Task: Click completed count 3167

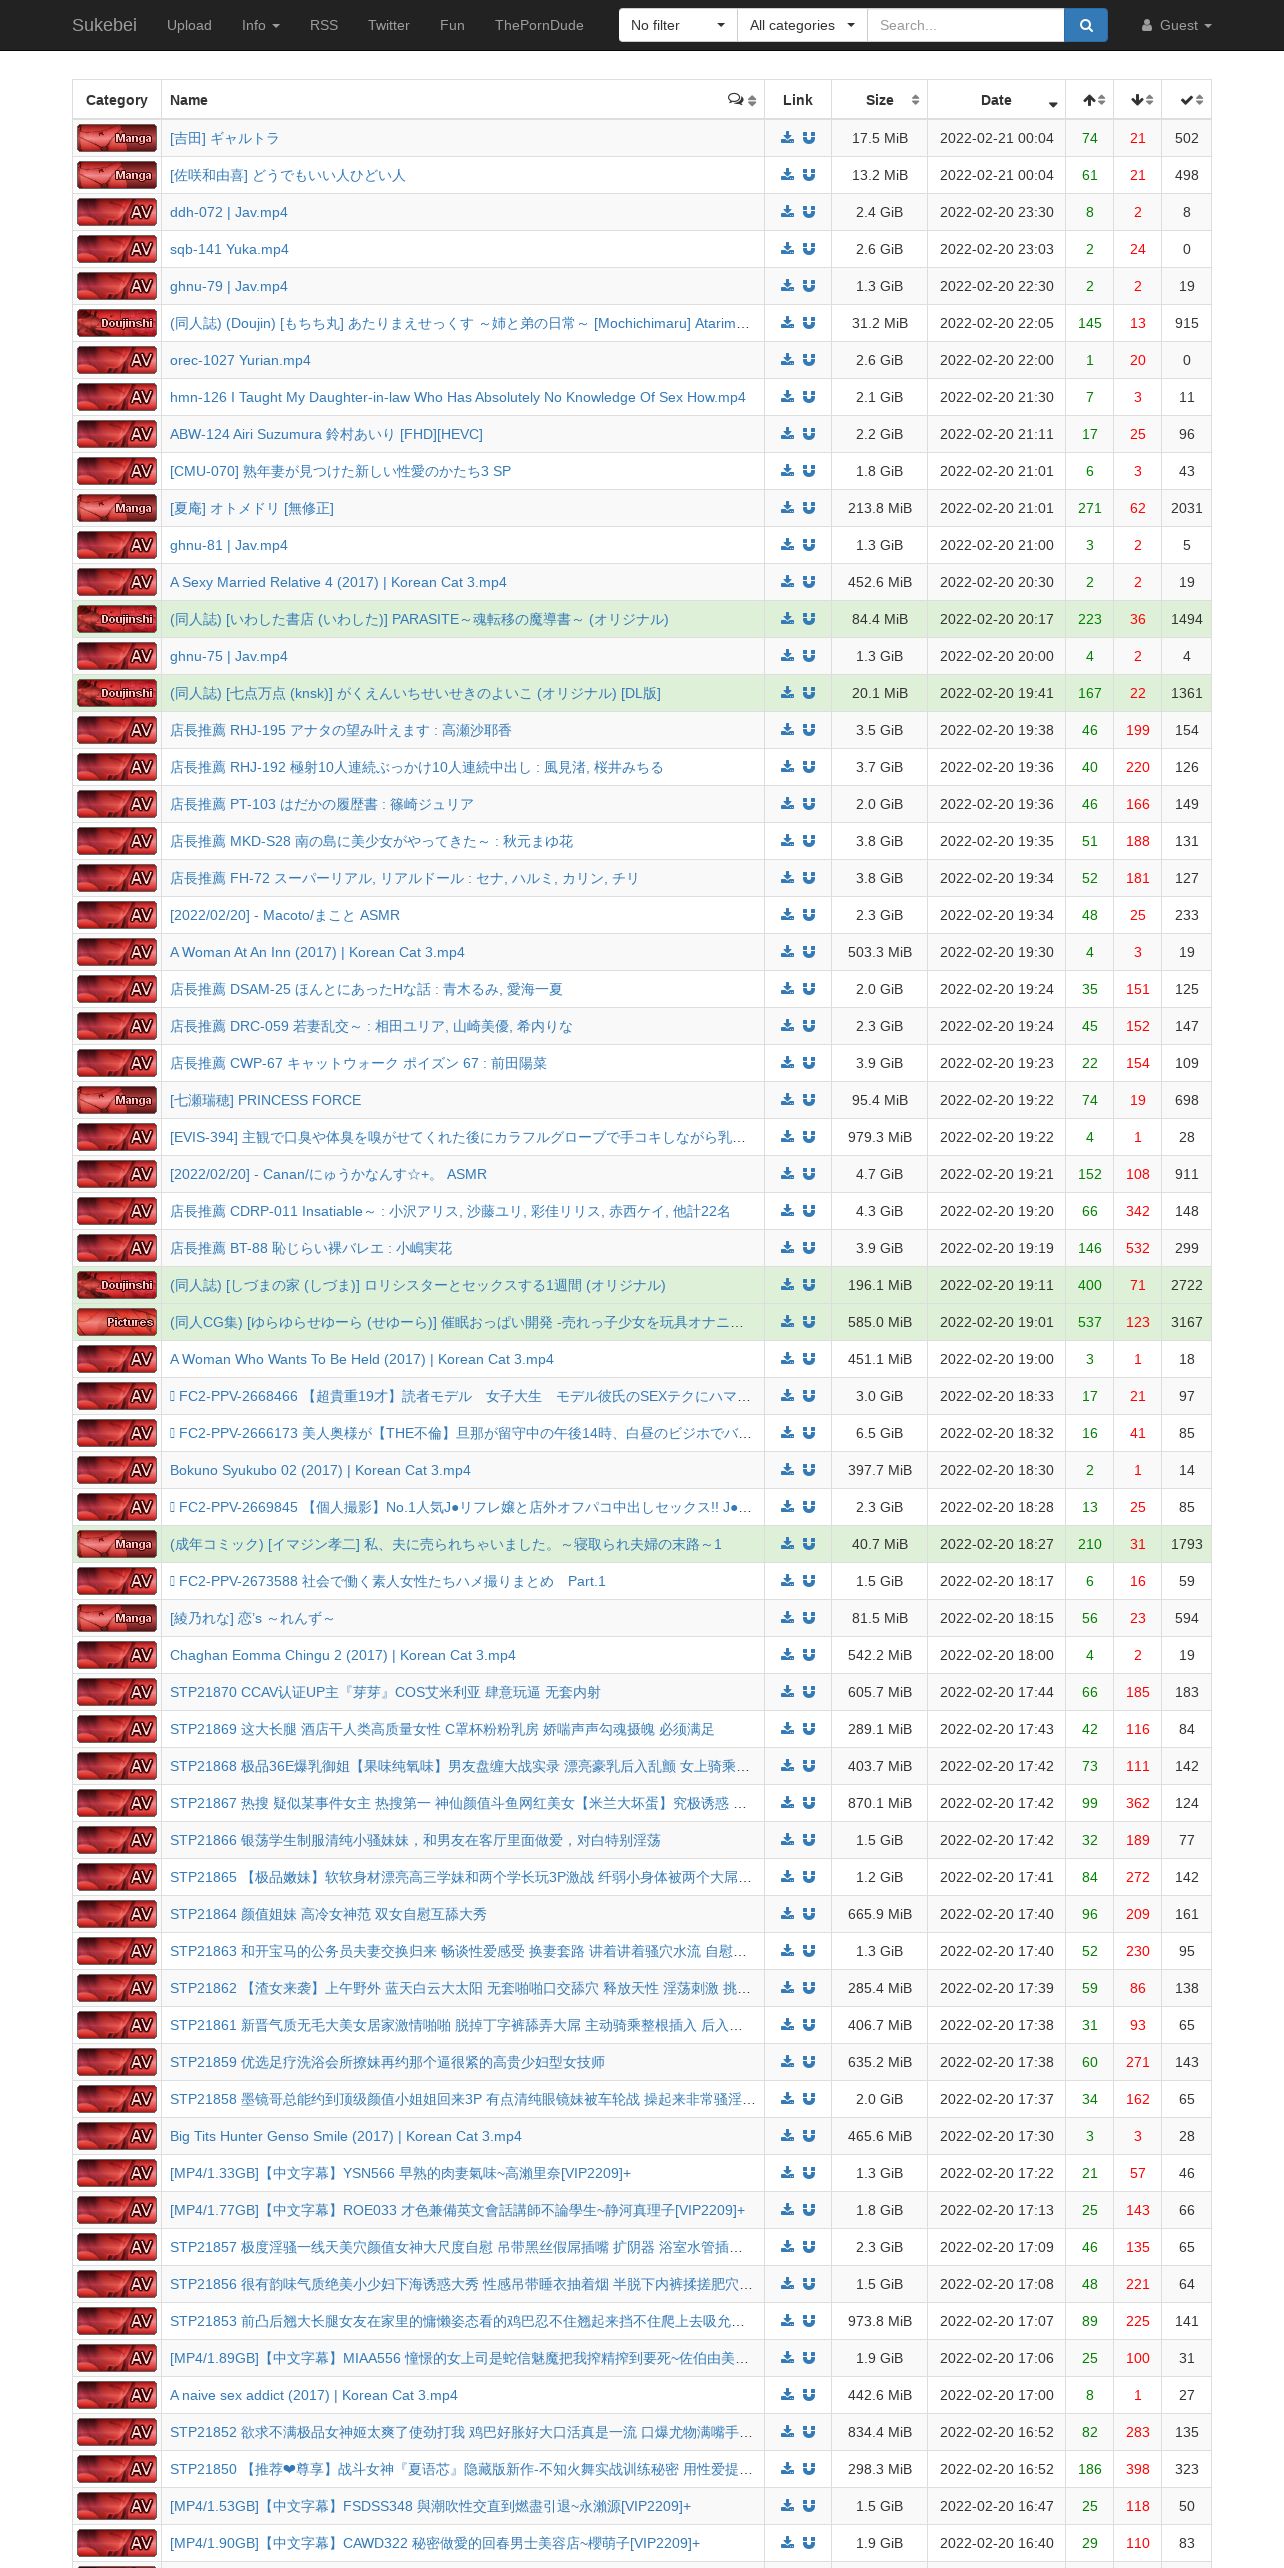Action: (x=1187, y=1322)
